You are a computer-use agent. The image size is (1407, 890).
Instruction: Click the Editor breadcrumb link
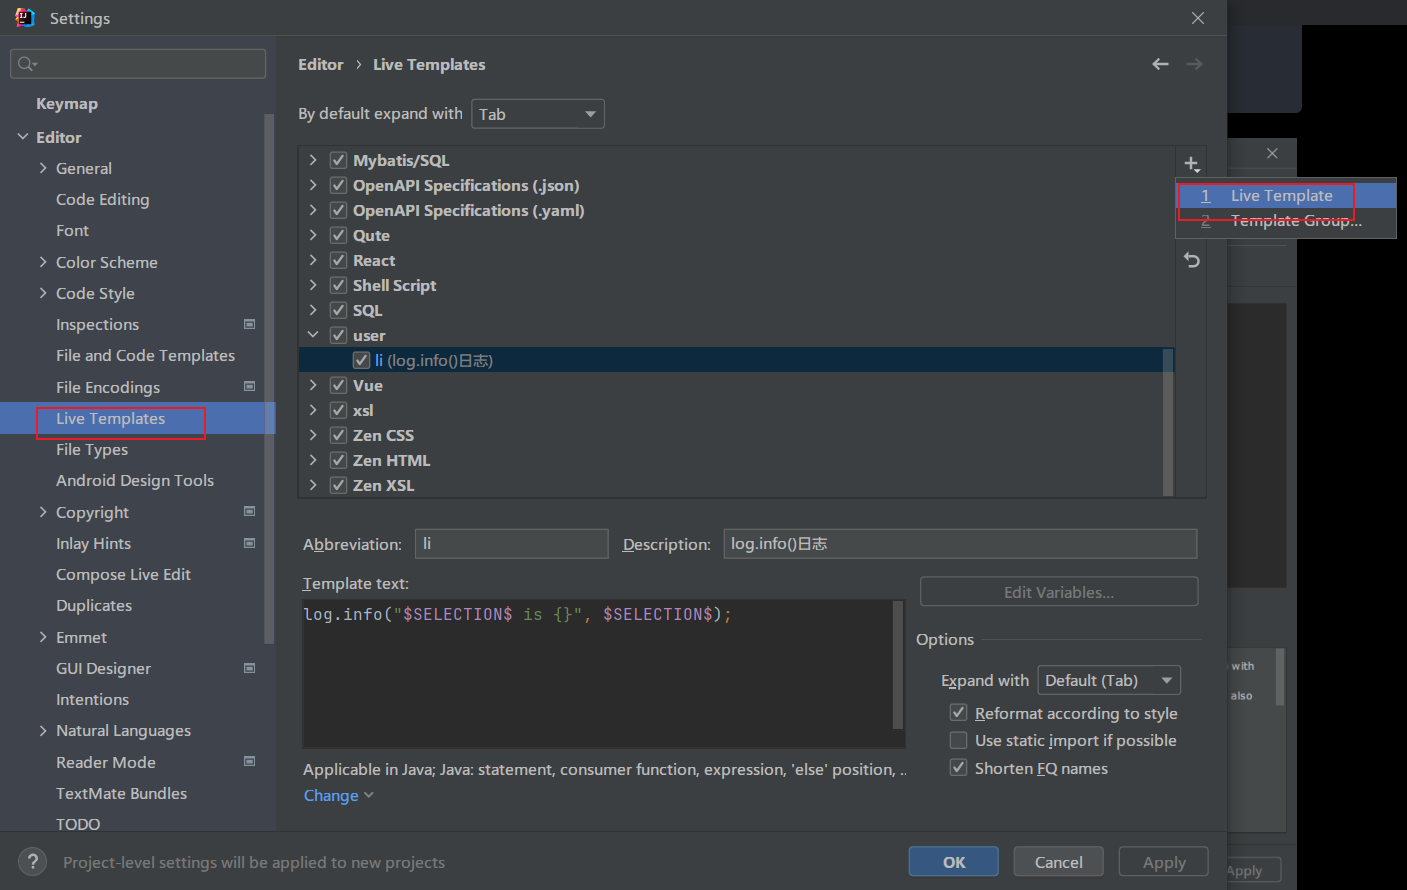click(320, 65)
